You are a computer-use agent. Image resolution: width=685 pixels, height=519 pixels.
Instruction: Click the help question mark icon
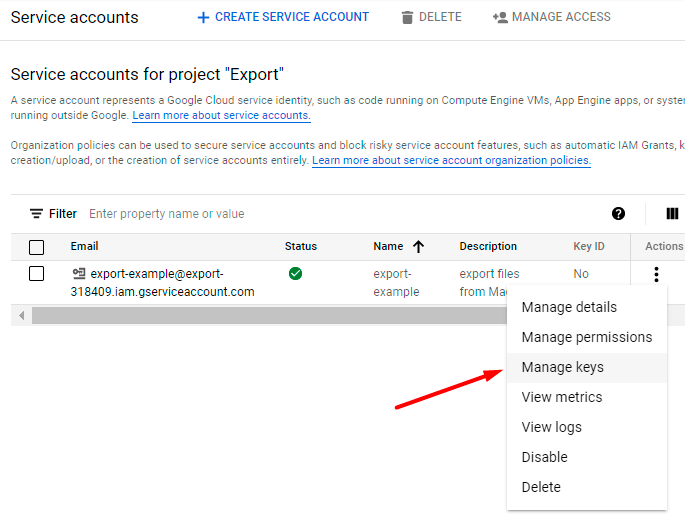618,213
